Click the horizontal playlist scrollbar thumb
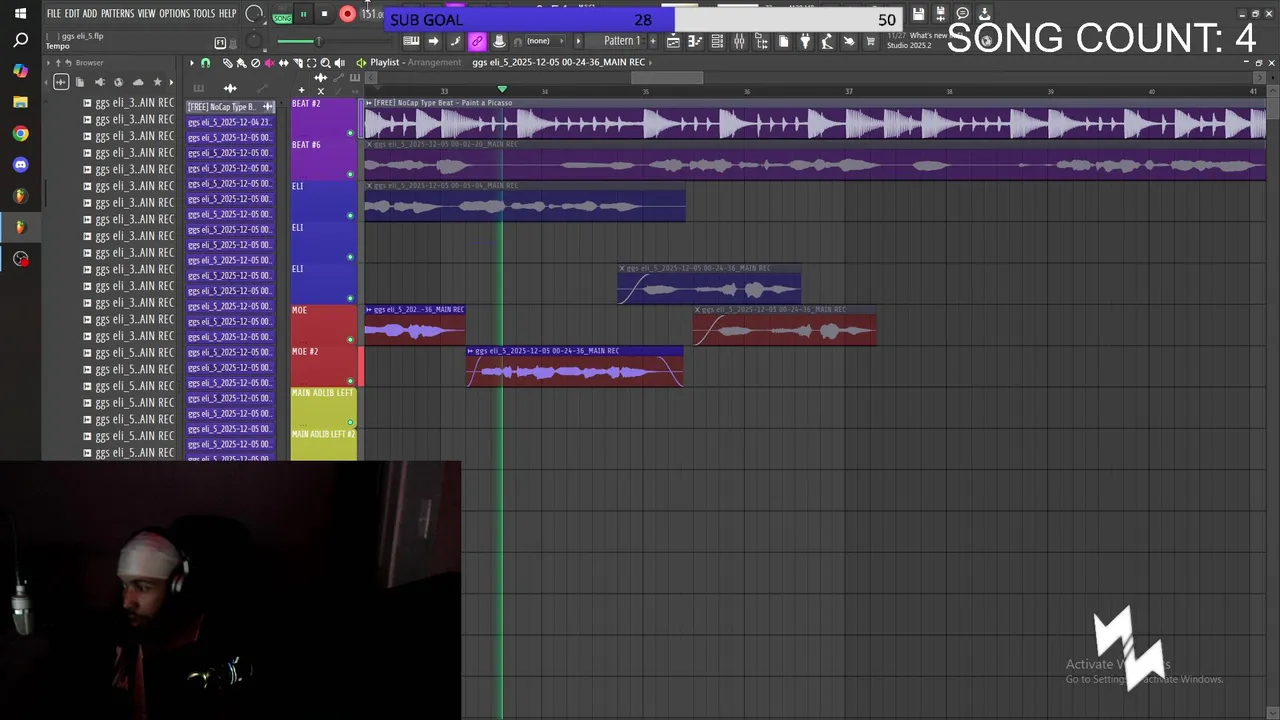Viewport: 1280px width, 720px height. 667,78
